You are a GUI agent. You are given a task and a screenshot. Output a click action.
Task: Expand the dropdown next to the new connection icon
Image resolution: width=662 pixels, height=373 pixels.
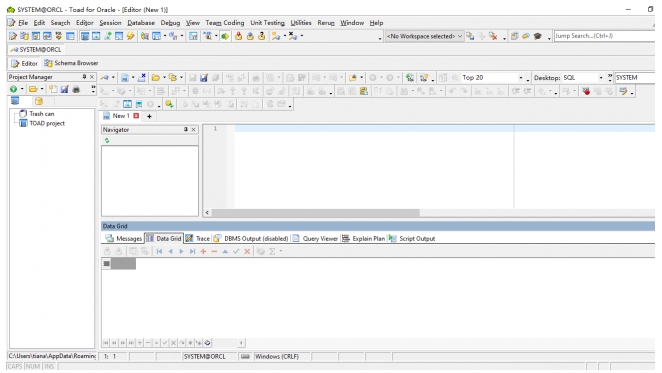pyautogui.click(x=113, y=78)
